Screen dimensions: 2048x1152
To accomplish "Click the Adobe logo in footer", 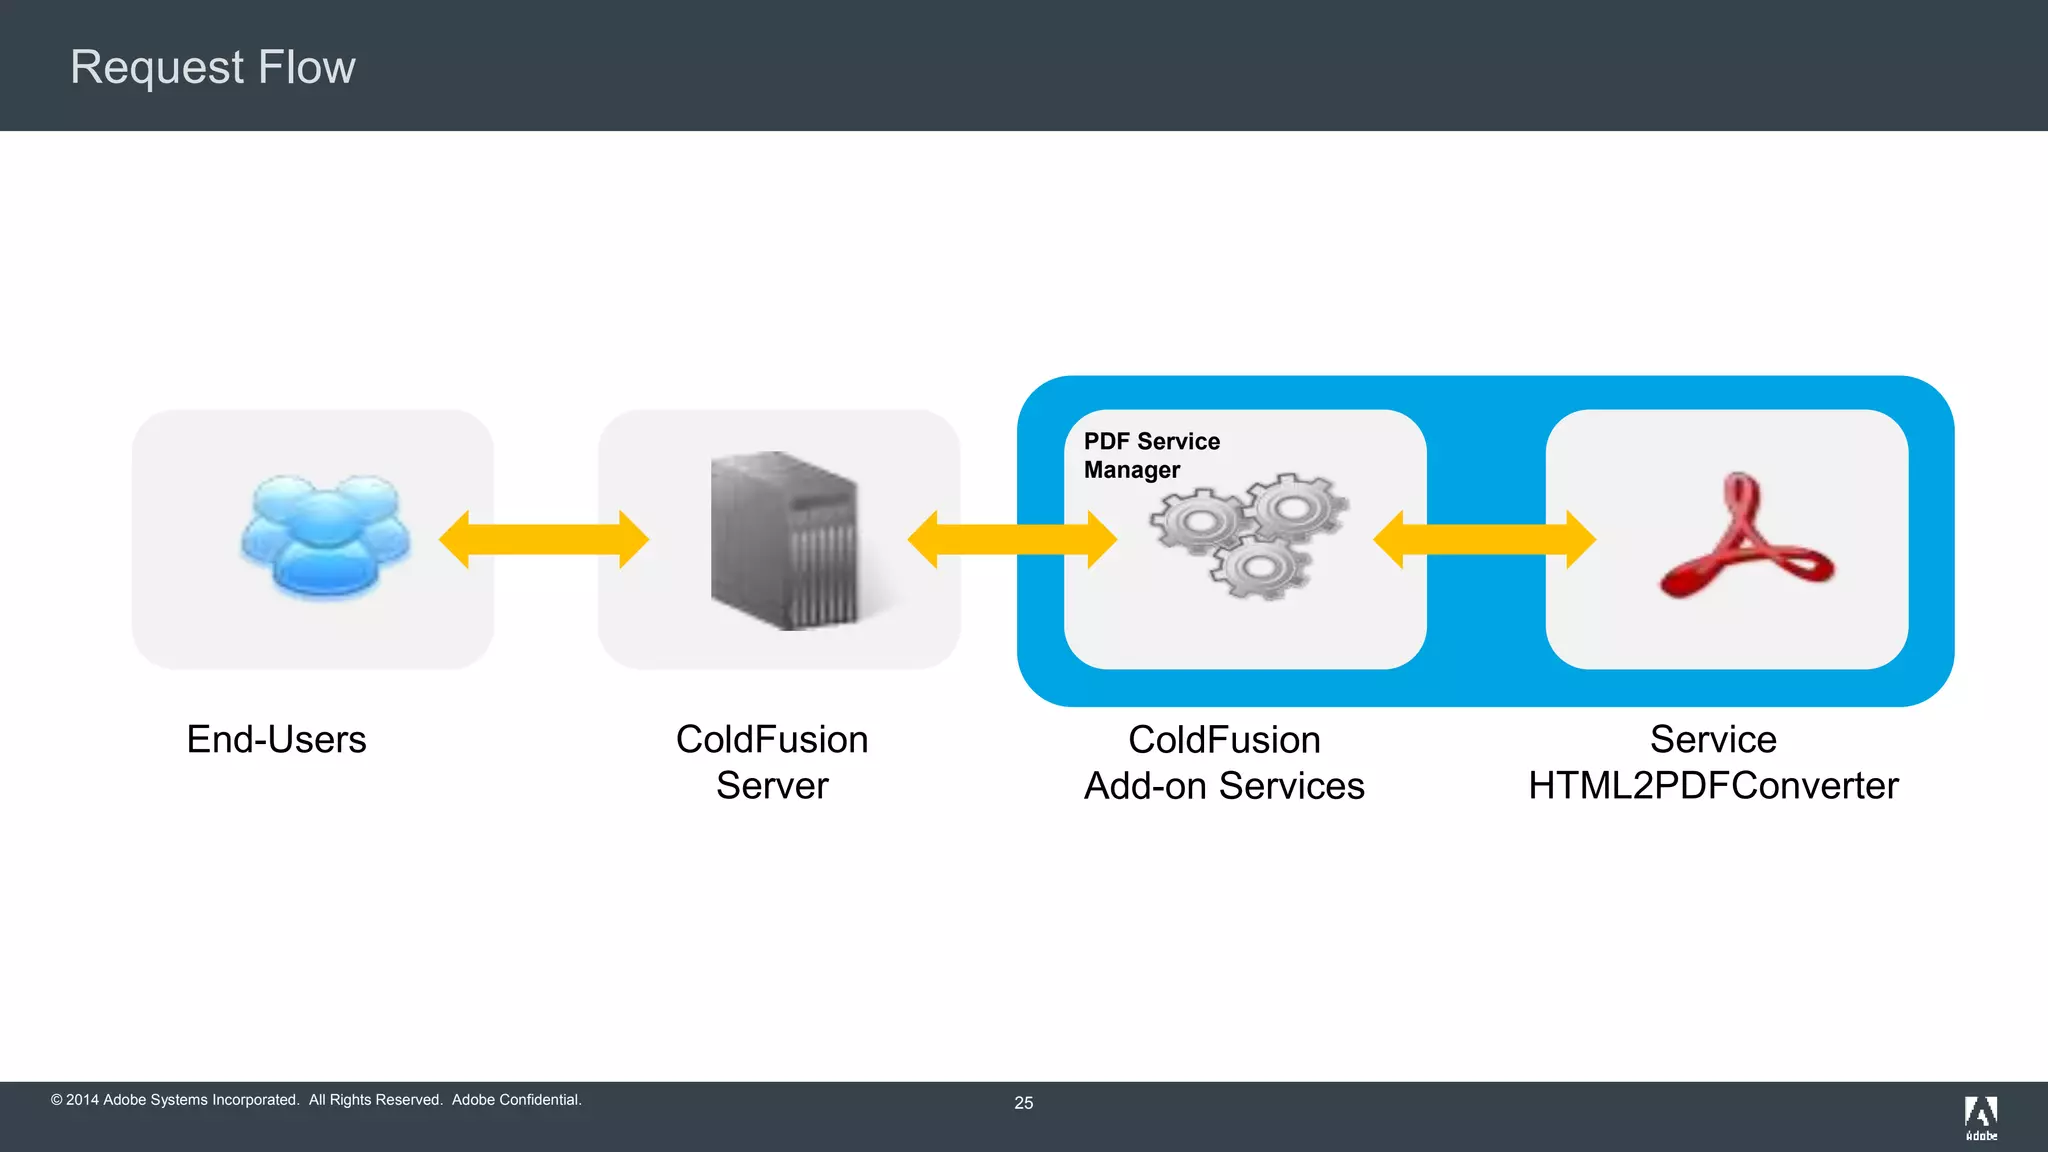I will click(x=1980, y=1117).
